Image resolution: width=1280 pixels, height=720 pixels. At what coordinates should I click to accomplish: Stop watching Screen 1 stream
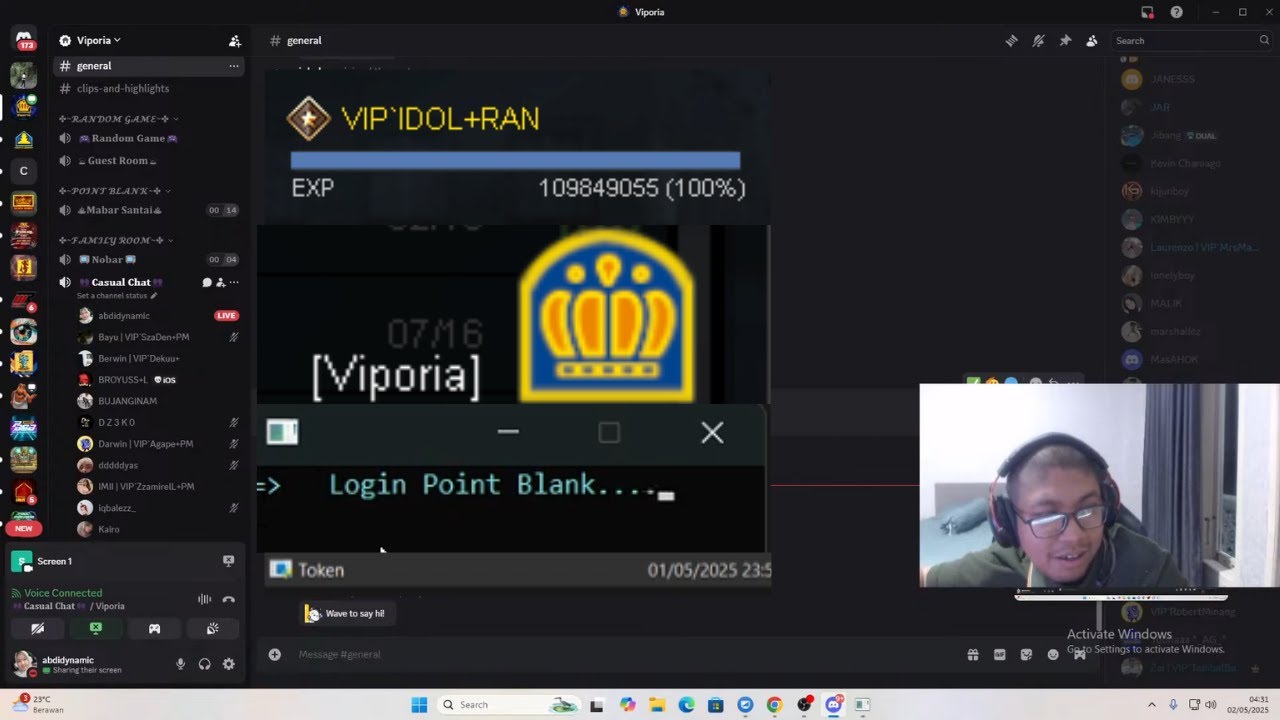point(228,561)
